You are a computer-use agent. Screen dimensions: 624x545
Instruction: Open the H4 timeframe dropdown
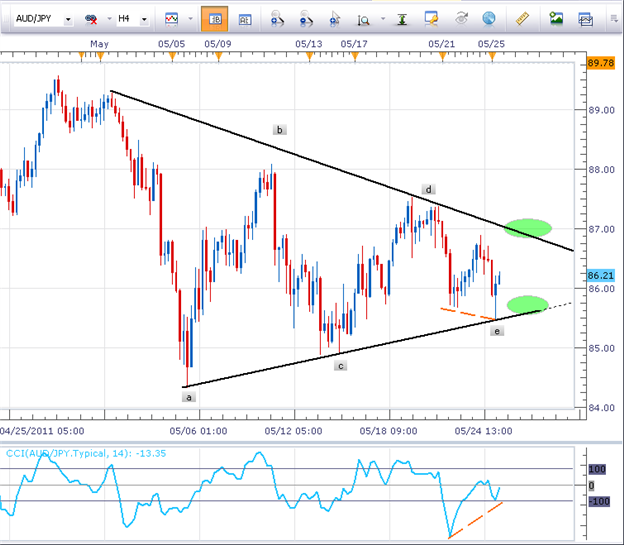(x=144, y=19)
